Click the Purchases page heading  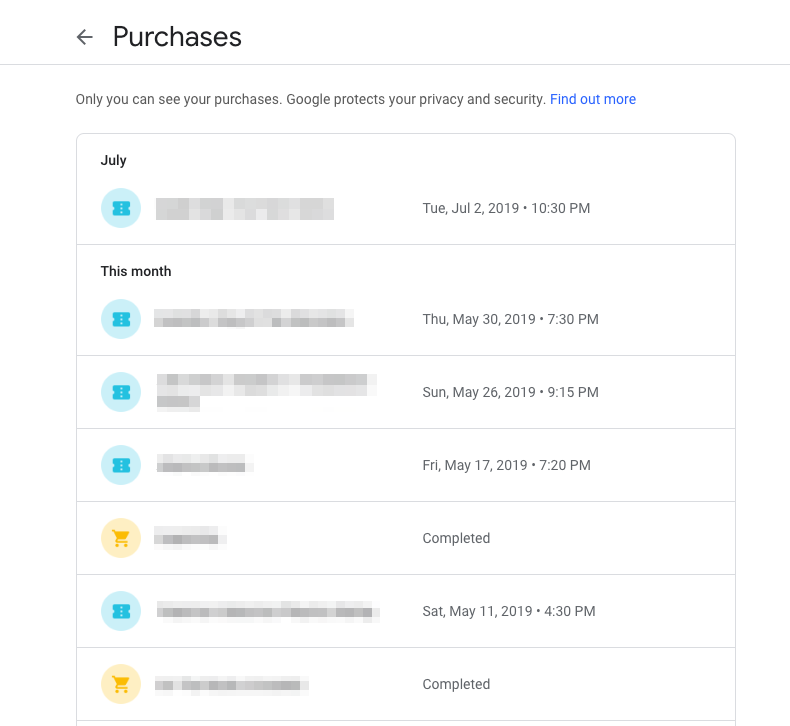point(177,37)
